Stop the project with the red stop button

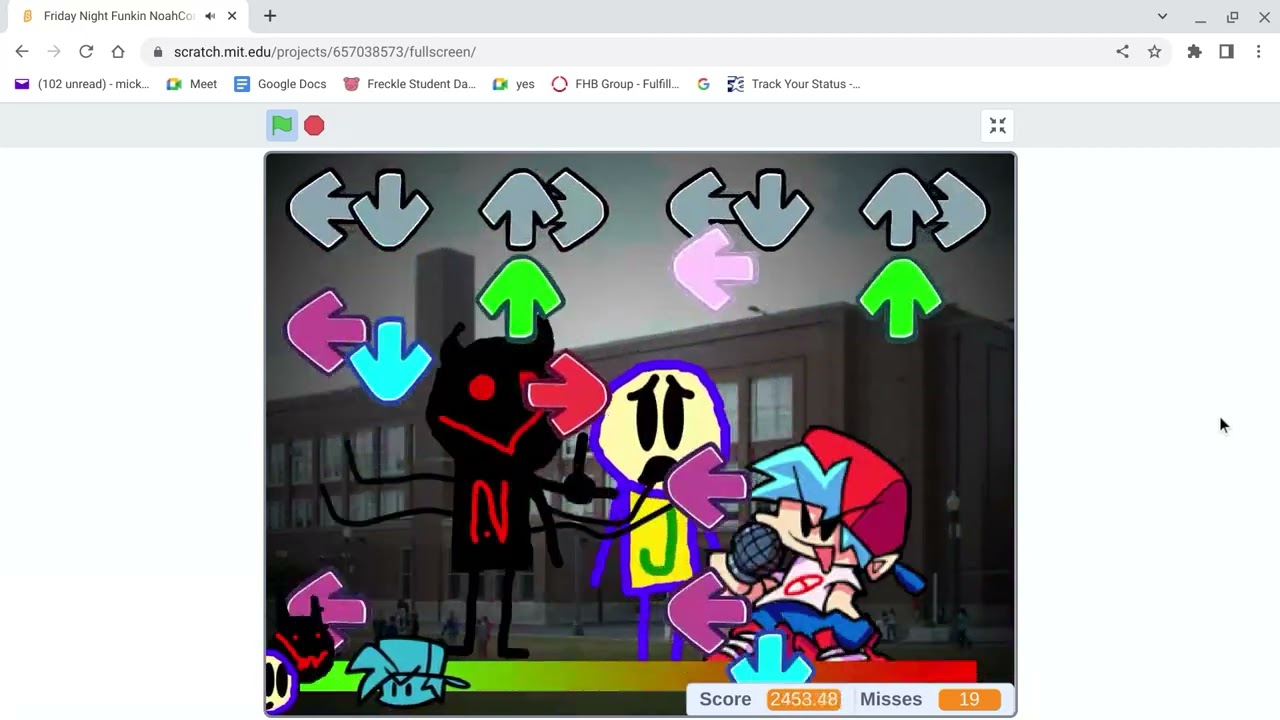click(314, 125)
